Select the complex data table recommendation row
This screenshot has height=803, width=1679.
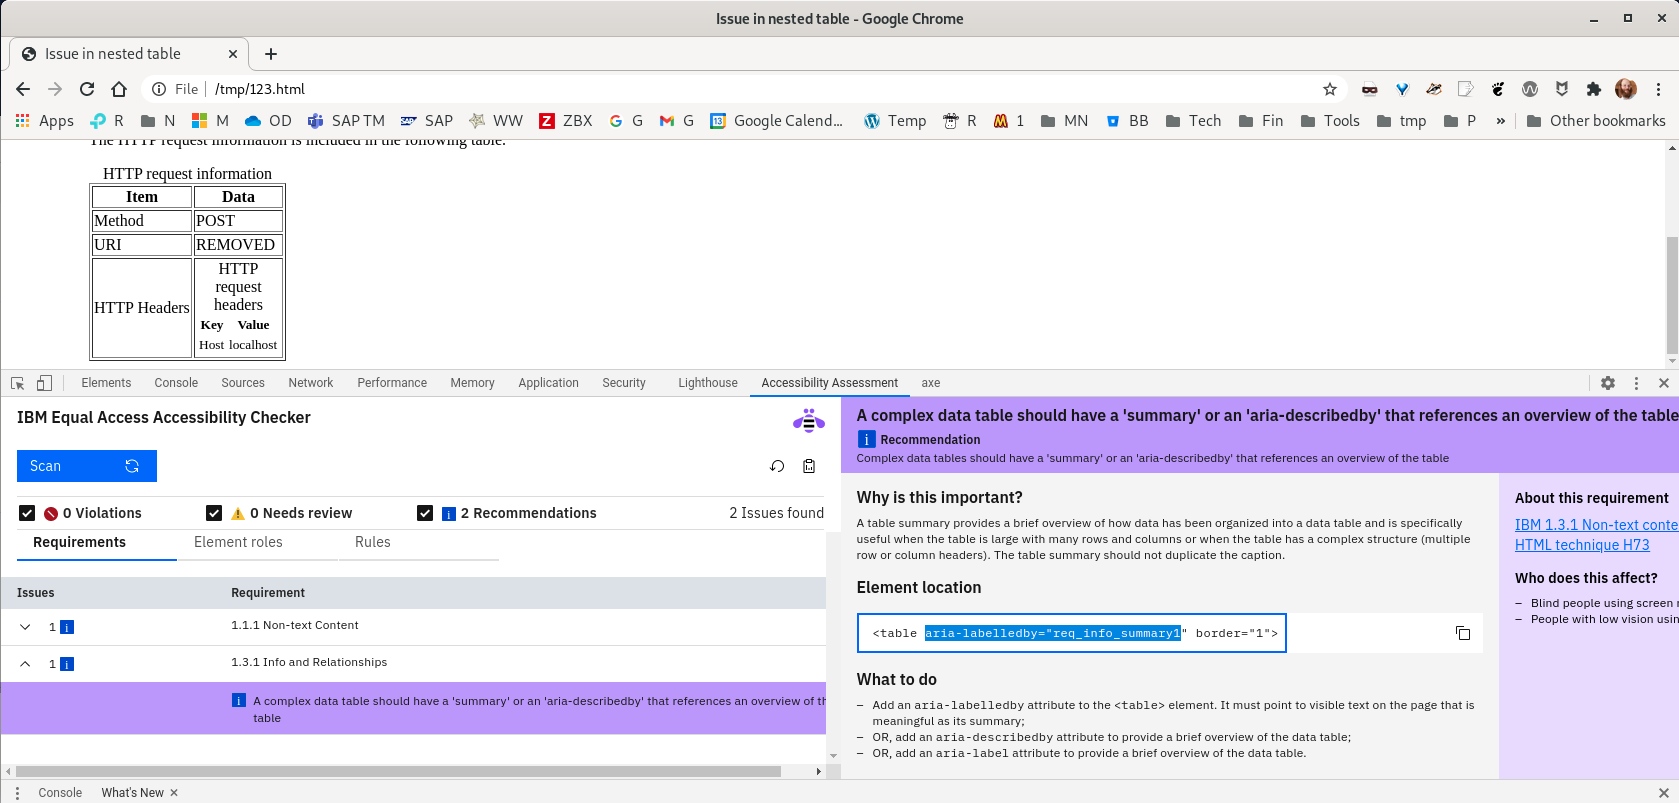coord(414,709)
